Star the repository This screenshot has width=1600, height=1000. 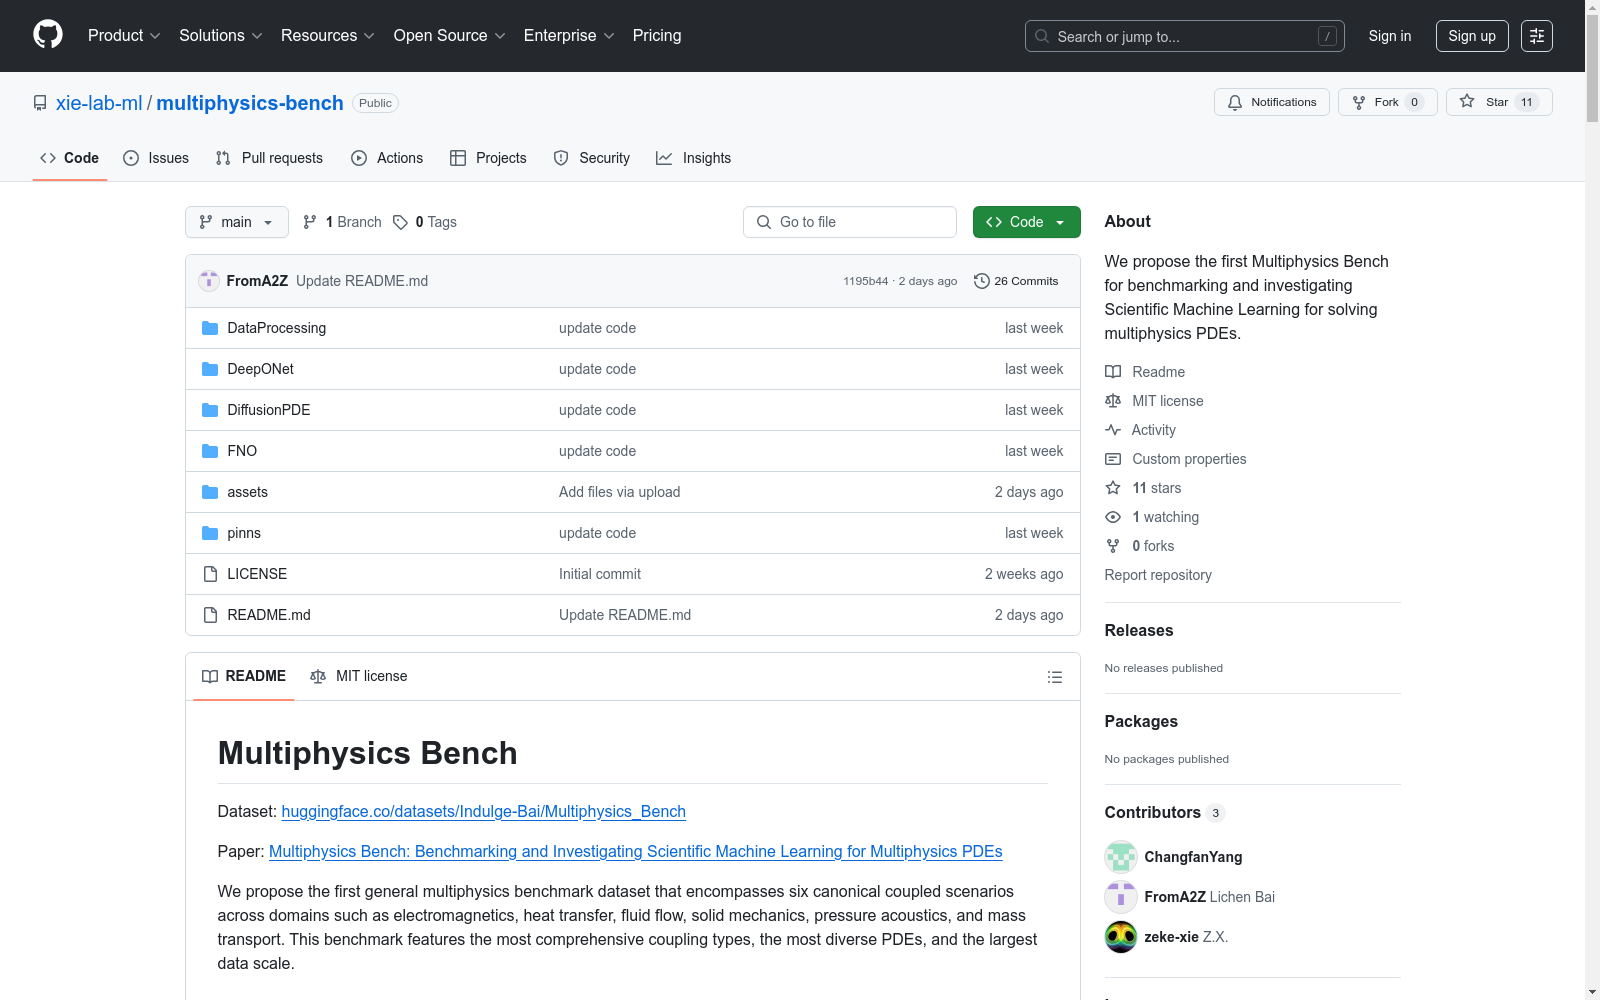1498,102
